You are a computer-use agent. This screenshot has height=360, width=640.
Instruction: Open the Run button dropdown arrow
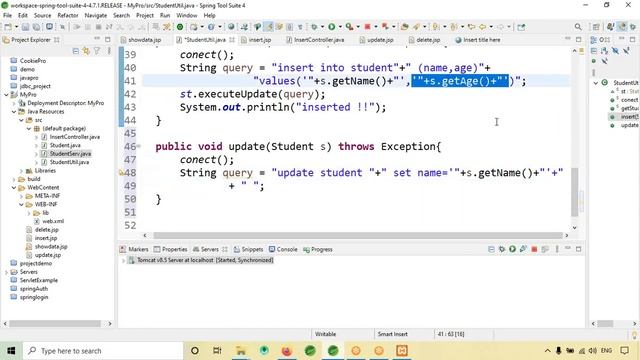point(340,27)
